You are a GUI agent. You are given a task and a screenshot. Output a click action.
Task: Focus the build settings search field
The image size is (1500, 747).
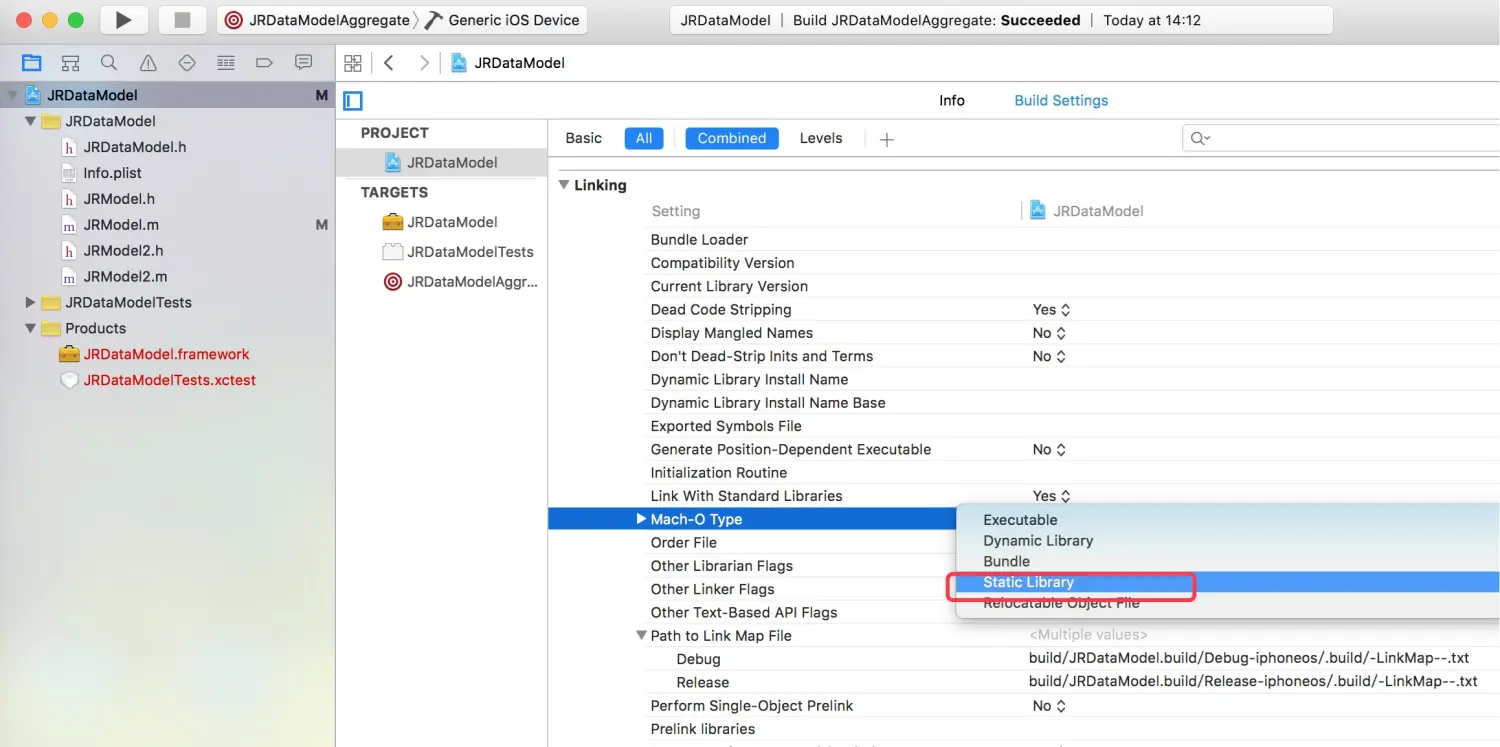click(1341, 138)
